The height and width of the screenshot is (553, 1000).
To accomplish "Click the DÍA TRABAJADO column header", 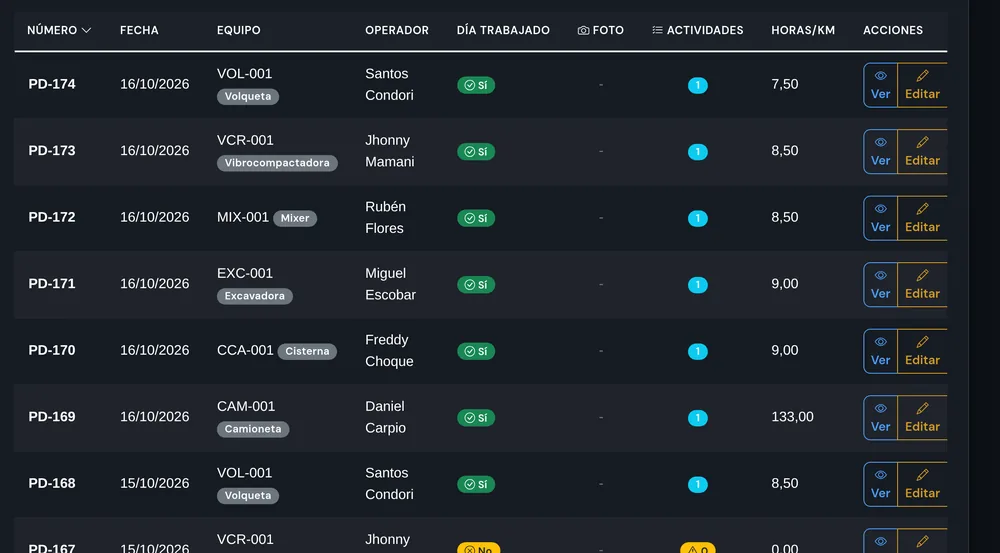I will click(x=503, y=30).
